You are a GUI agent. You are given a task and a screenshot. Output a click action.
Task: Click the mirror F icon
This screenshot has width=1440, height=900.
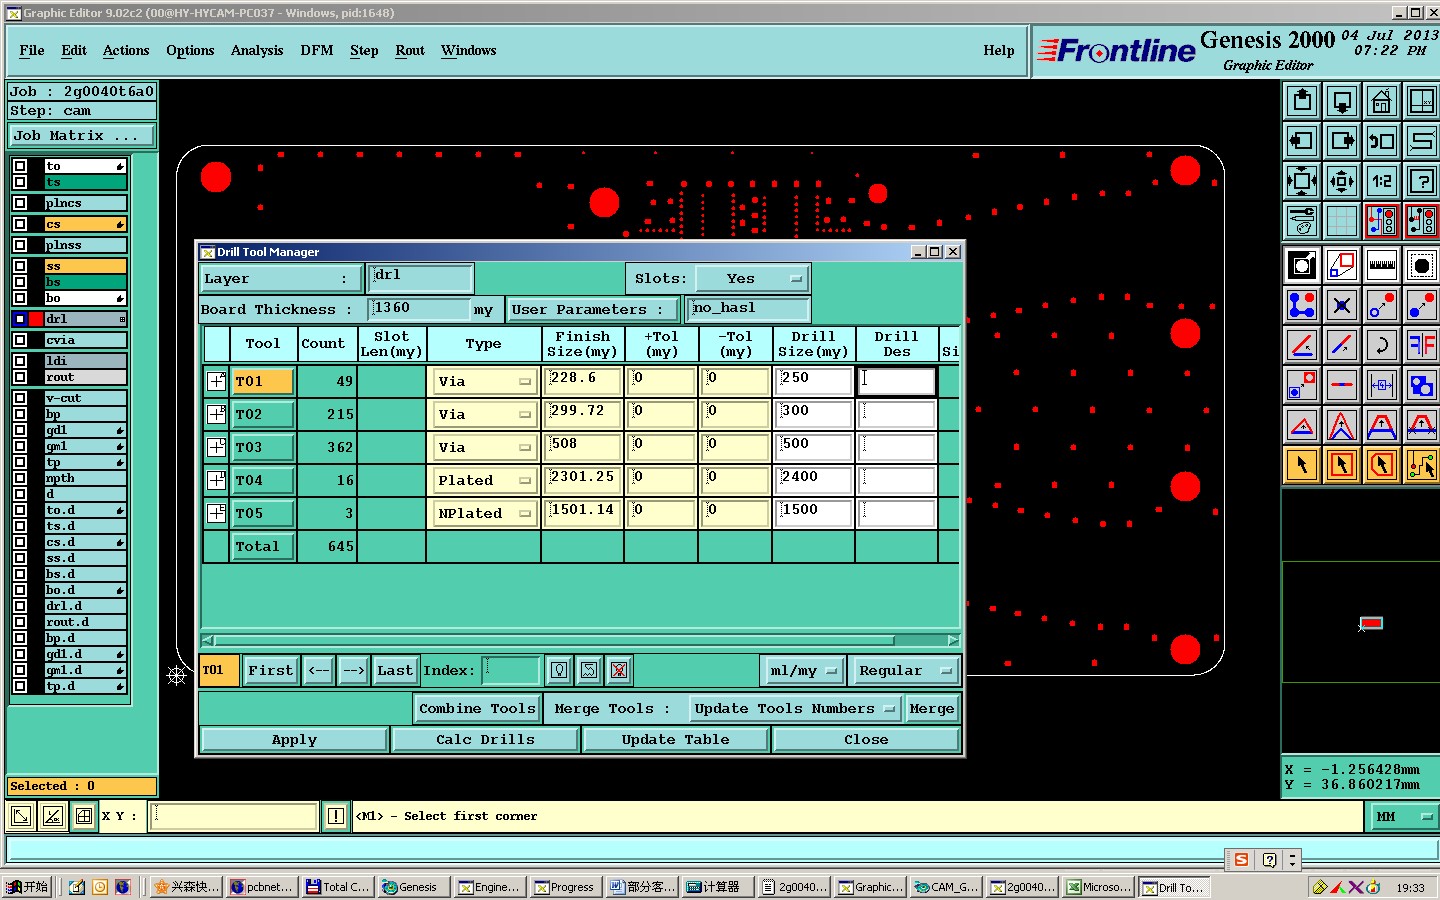click(1421, 345)
